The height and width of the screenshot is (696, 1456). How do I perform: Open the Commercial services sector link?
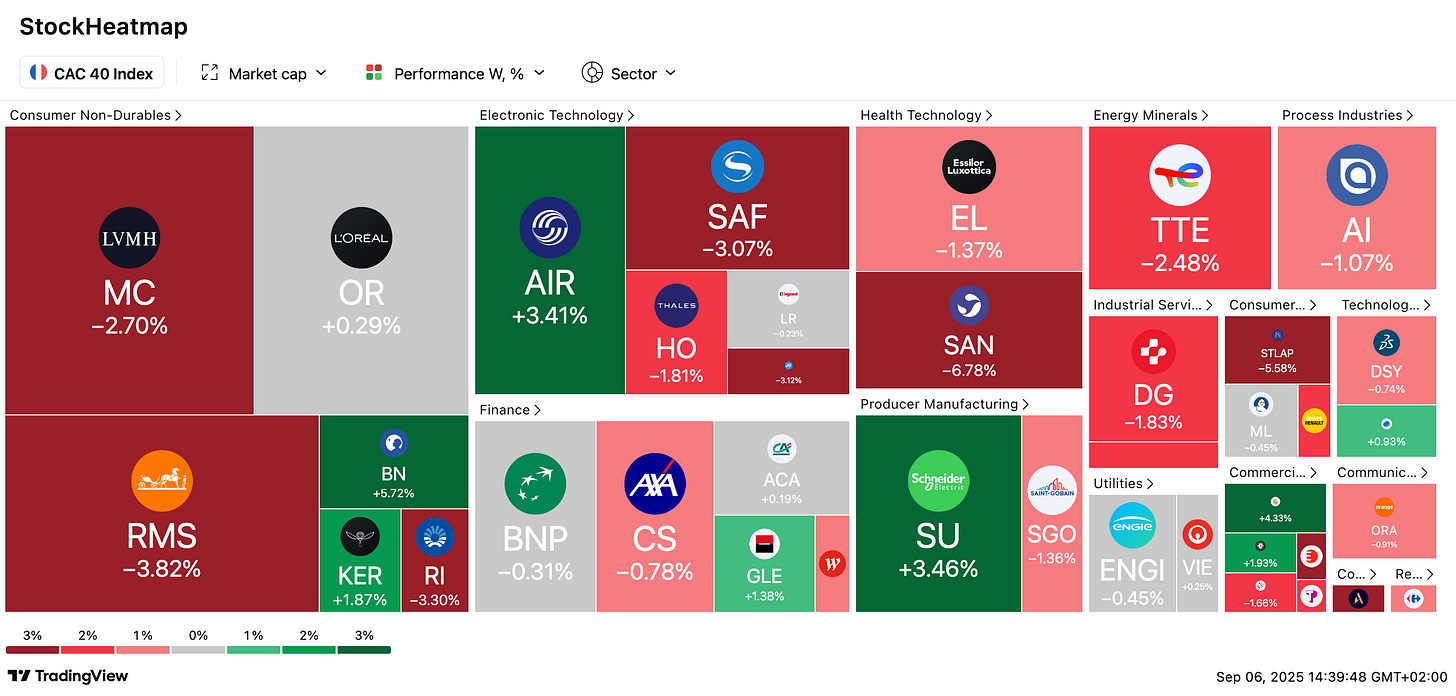coord(1273,472)
